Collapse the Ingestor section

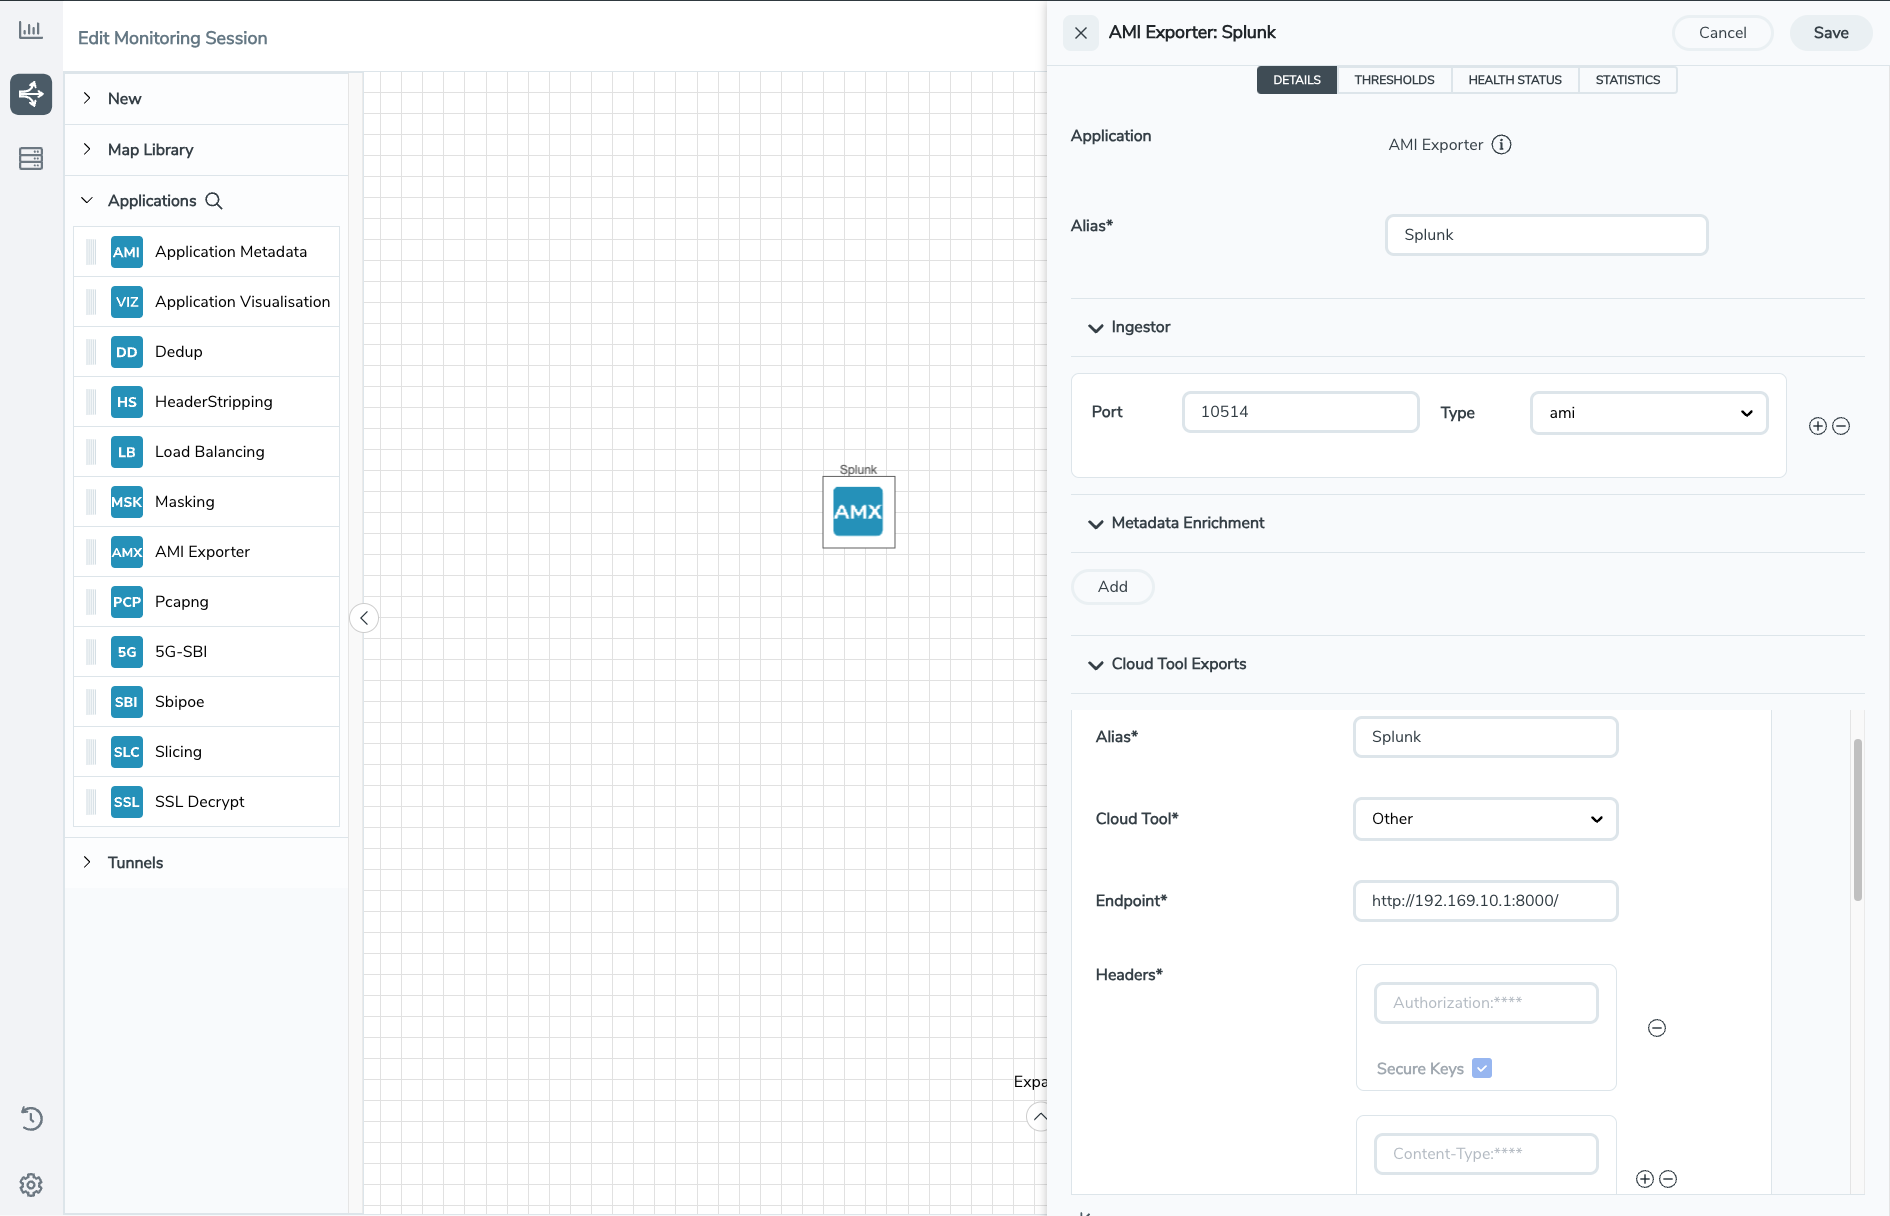pos(1096,328)
